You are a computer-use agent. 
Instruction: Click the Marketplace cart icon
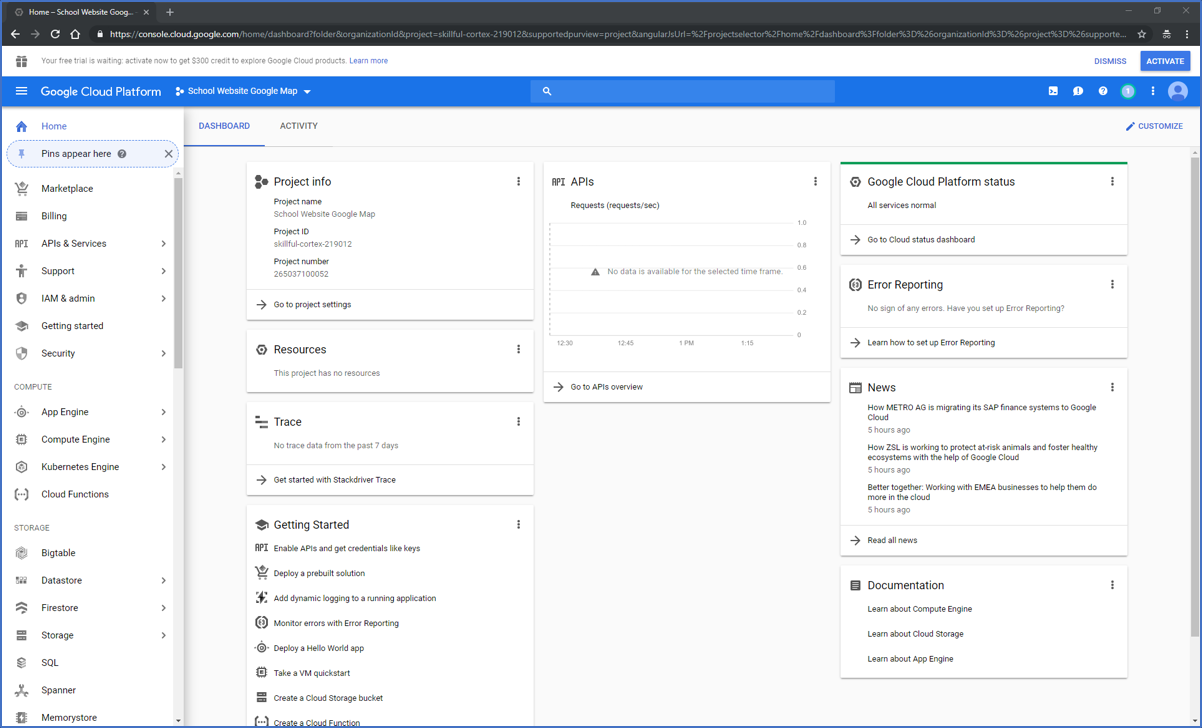(21, 188)
